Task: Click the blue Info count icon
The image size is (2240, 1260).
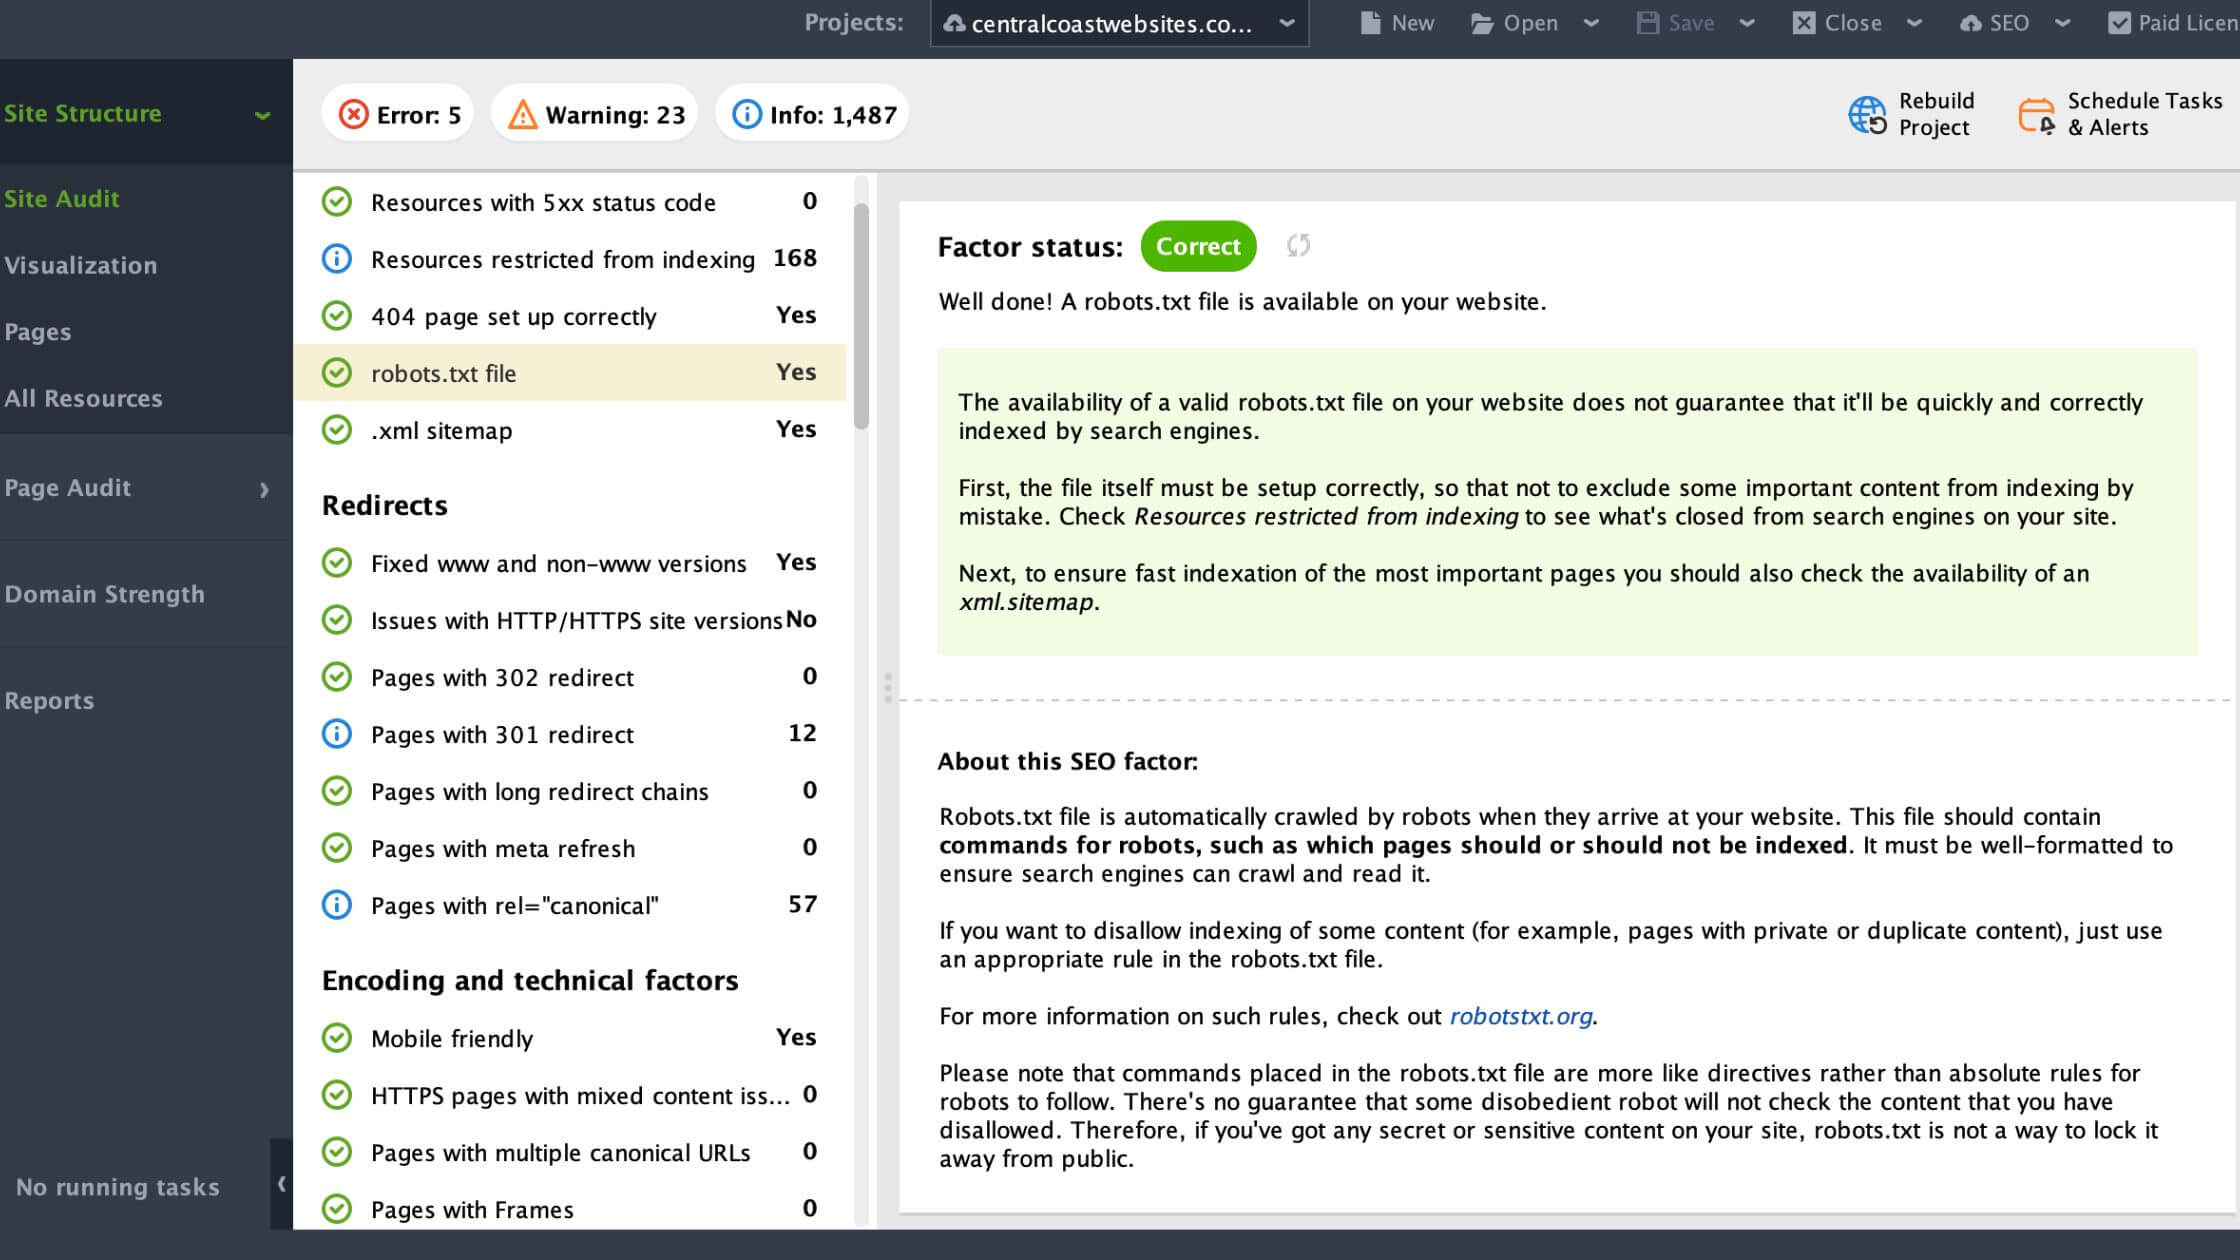Action: coord(746,115)
